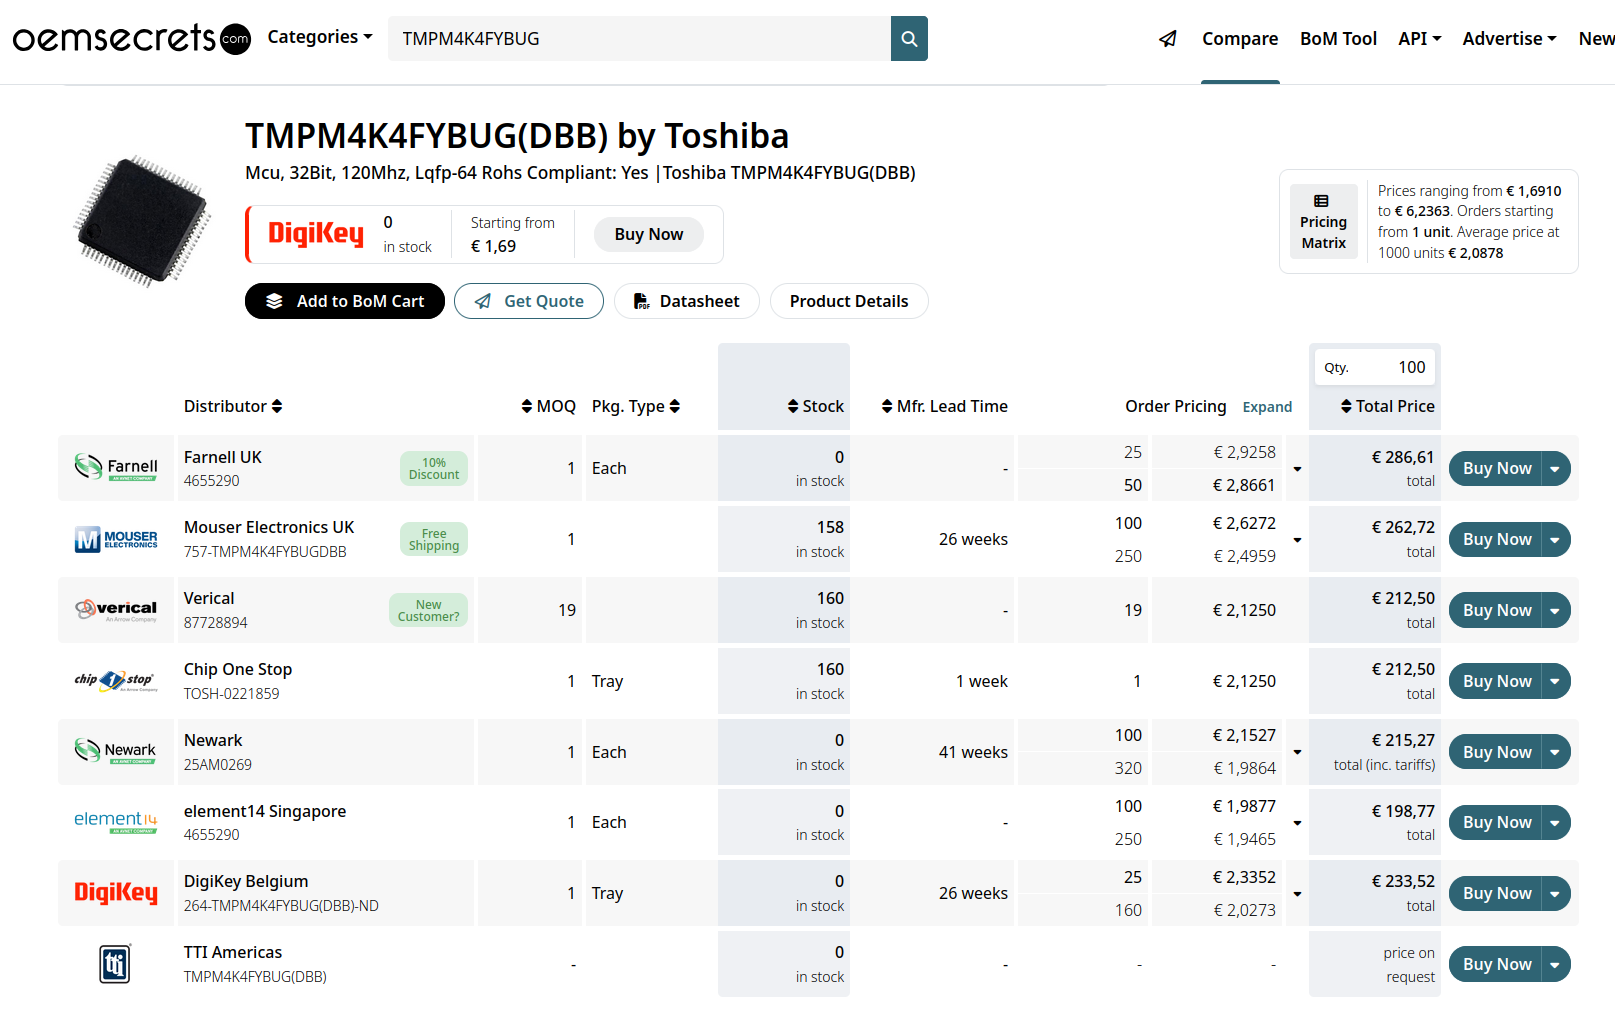Screen dimensions: 1615x1033
Task: Click the TMPM4K4FYBUG(DBB) by Toshiba heading
Action: point(517,136)
